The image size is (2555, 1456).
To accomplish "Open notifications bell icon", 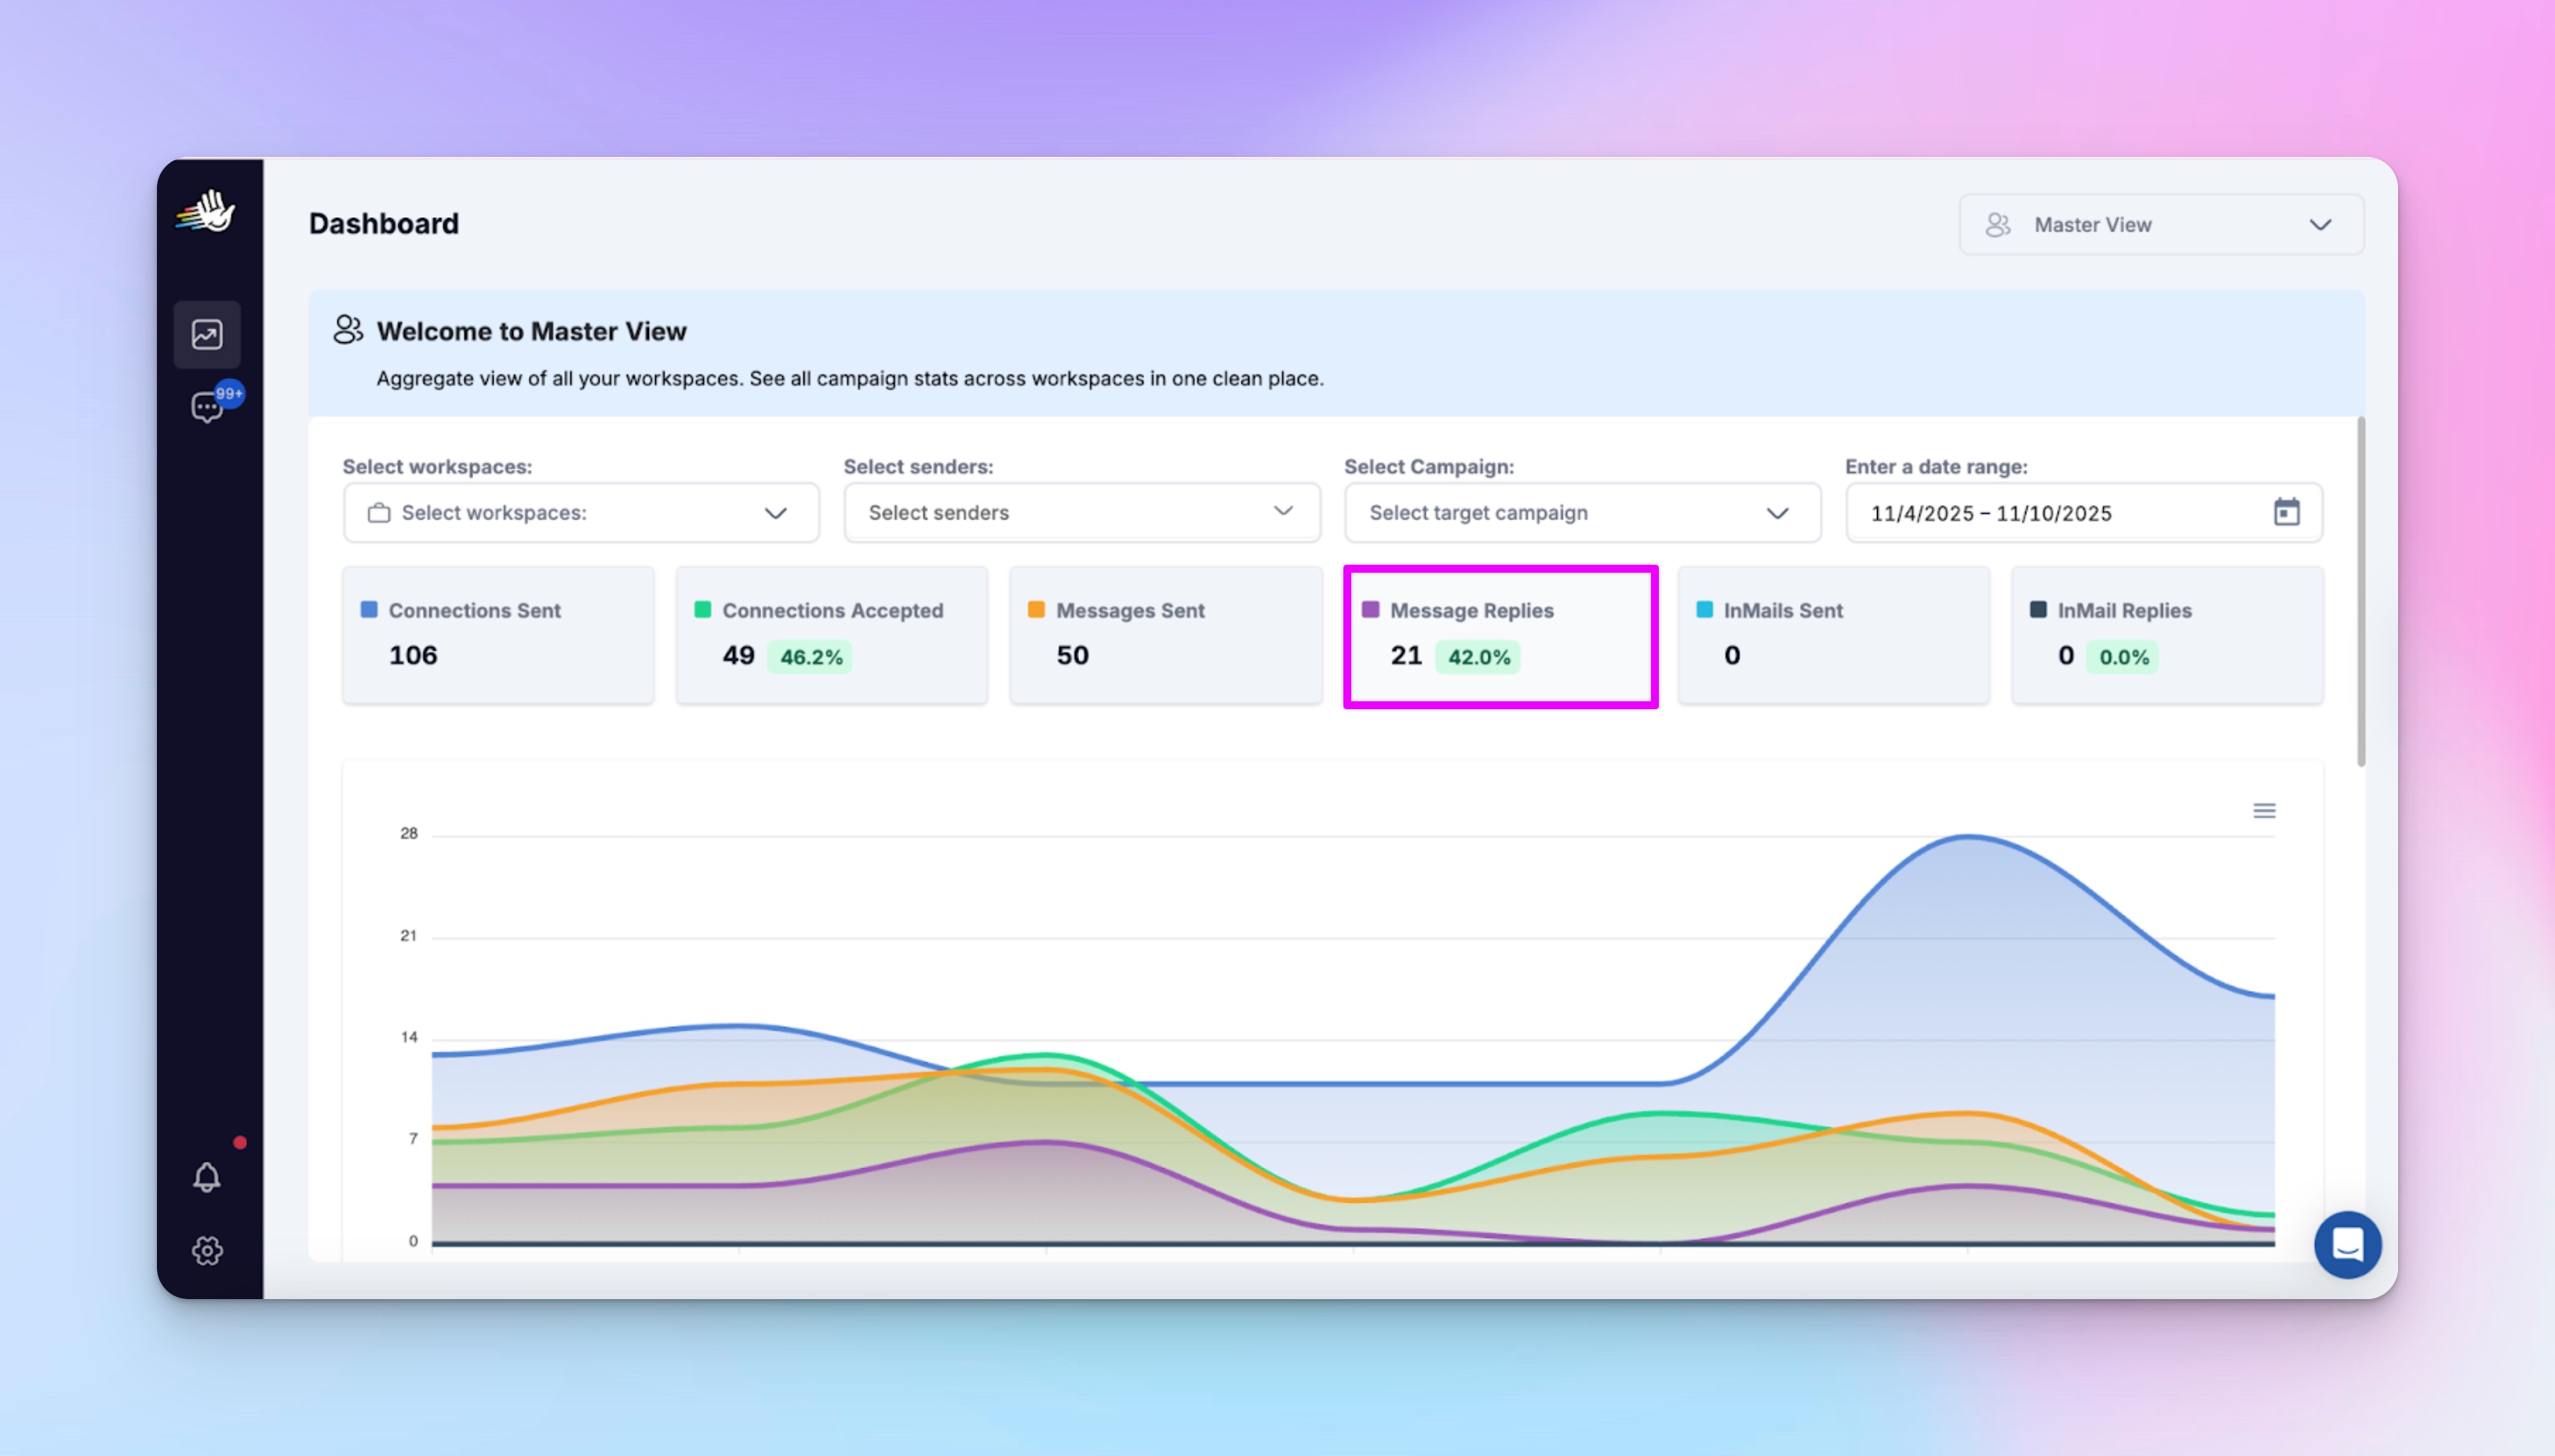I will (207, 1177).
